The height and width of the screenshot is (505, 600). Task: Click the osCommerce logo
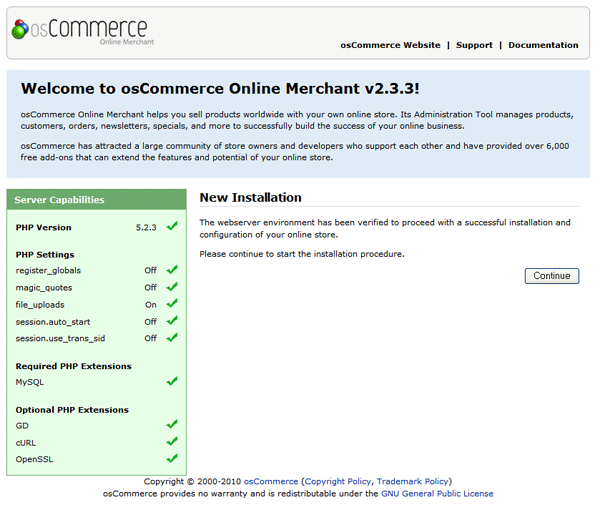pyautogui.click(x=79, y=31)
